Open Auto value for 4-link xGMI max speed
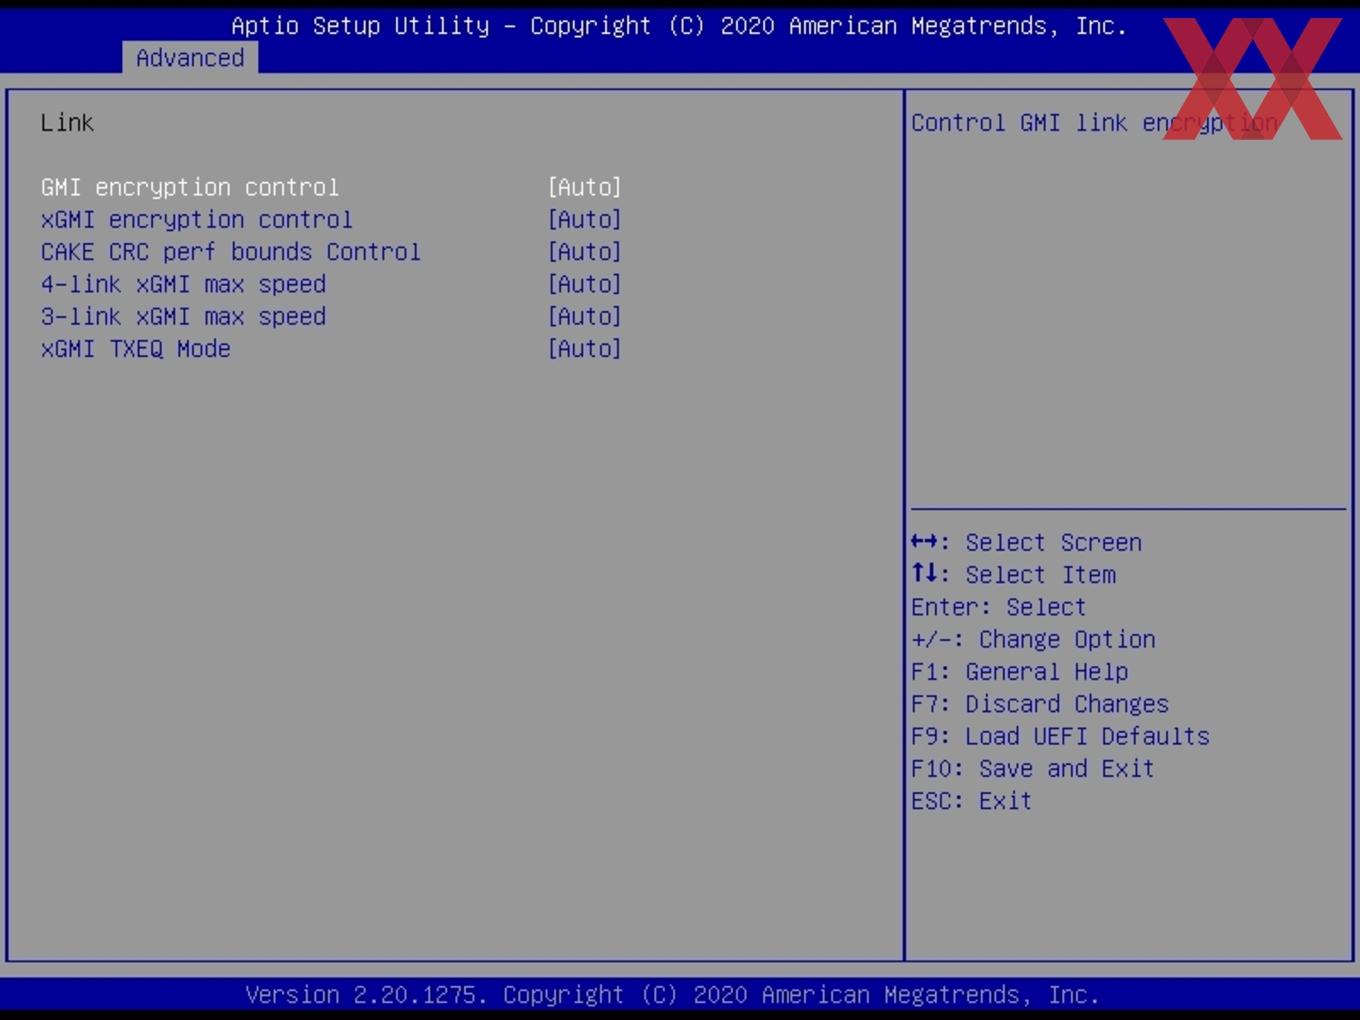 tap(585, 284)
